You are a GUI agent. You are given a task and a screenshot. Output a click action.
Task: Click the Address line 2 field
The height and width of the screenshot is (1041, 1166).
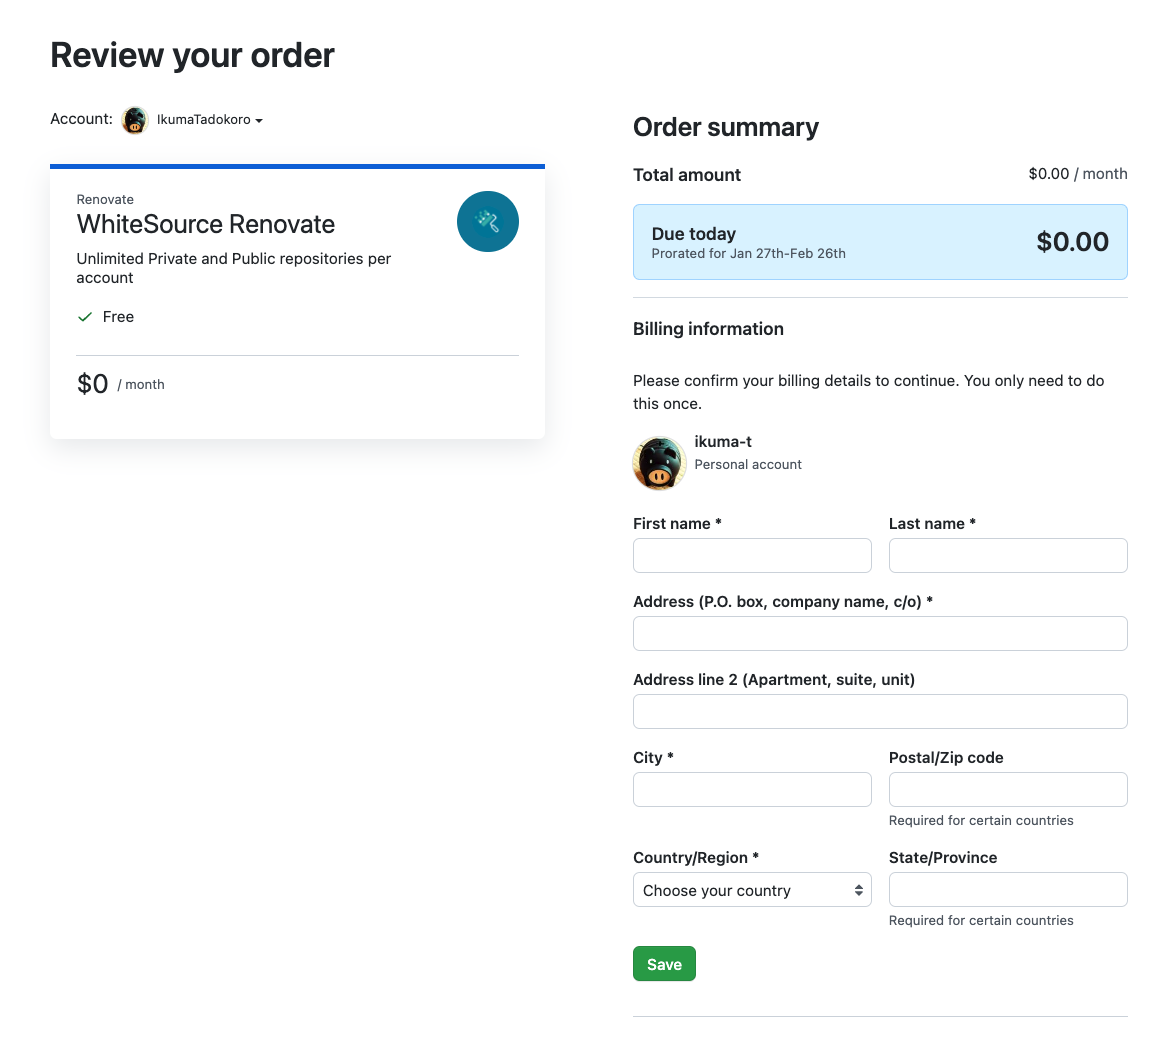click(x=880, y=711)
